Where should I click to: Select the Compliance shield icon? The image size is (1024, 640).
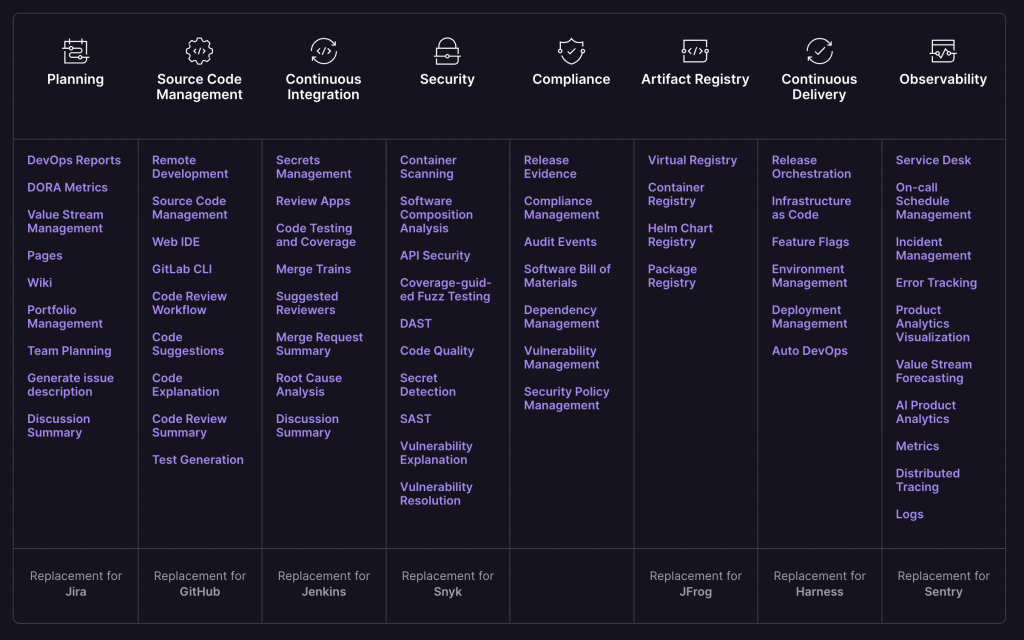[571, 51]
